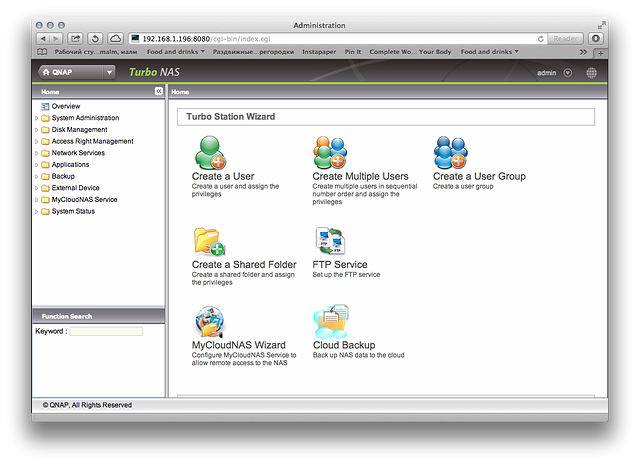Click the MyCloudNAS Wizard title link
The width and height of the screenshot is (640, 466).
pyautogui.click(x=239, y=345)
